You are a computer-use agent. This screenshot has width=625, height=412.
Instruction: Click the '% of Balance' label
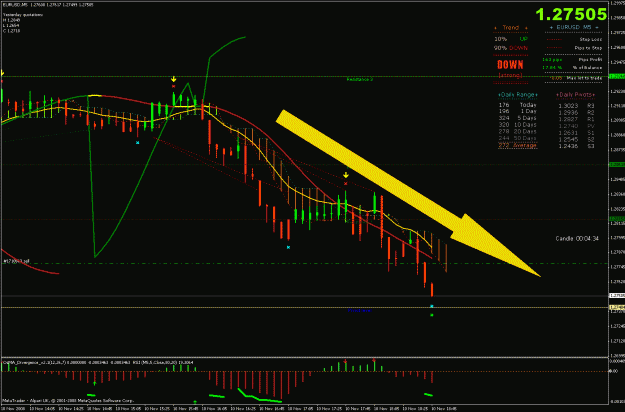(588, 68)
